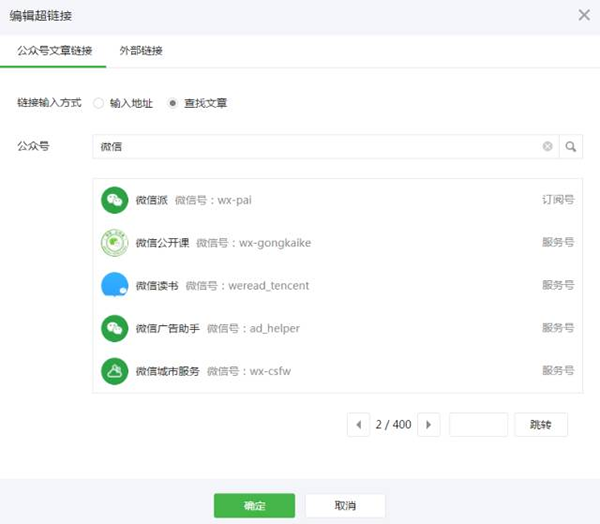Click the 微信广告助手 avatar icon

pos(115,328)
